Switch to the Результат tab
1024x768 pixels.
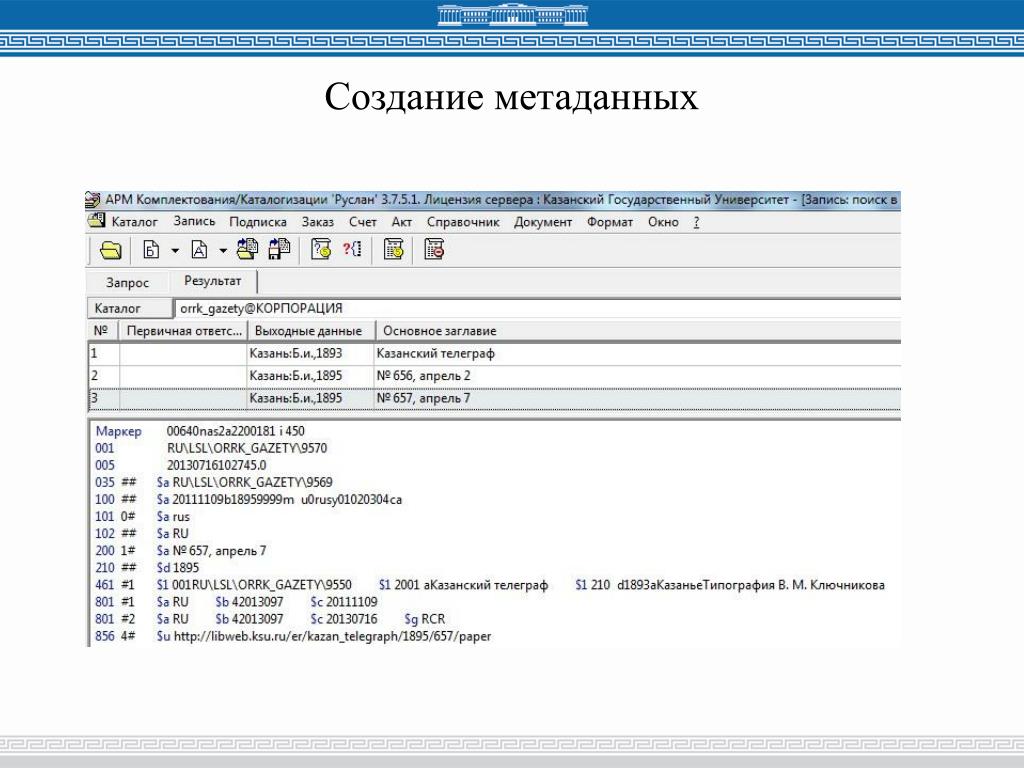(x=212, y=282)
